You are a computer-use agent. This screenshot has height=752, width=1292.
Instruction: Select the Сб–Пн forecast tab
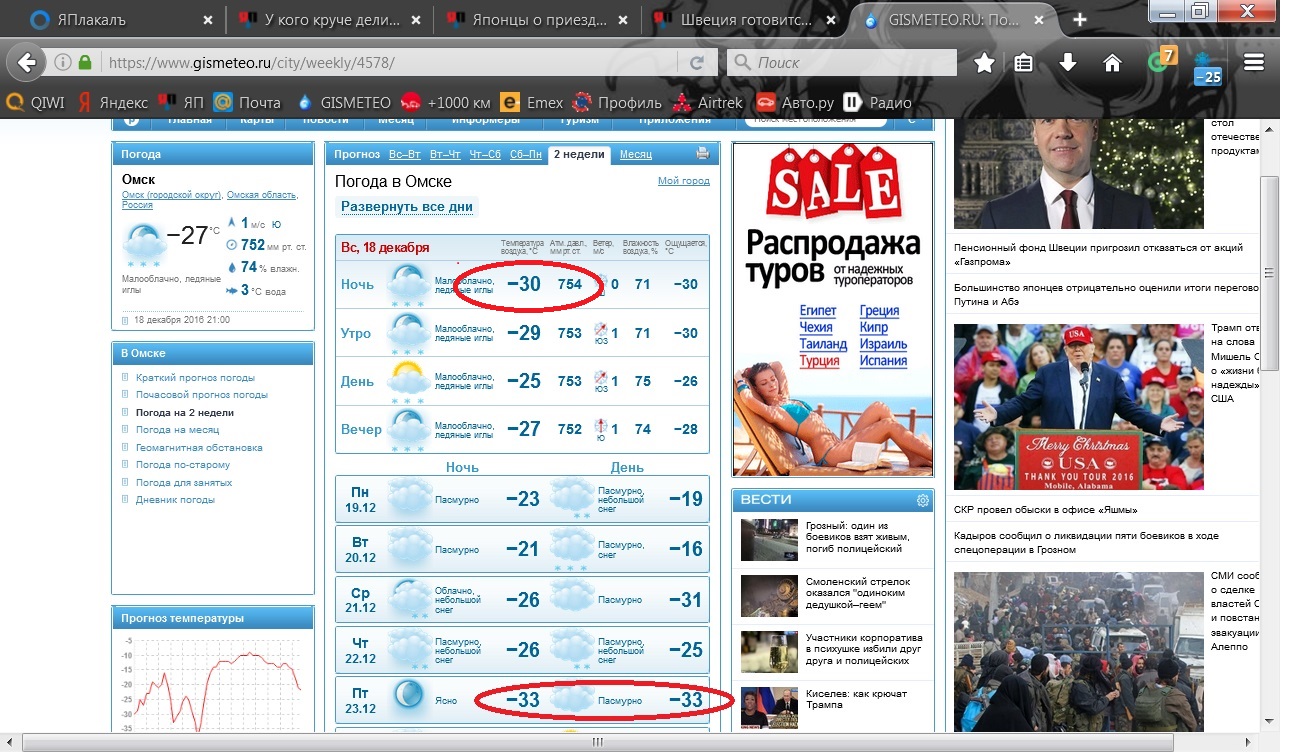[526, 154]
